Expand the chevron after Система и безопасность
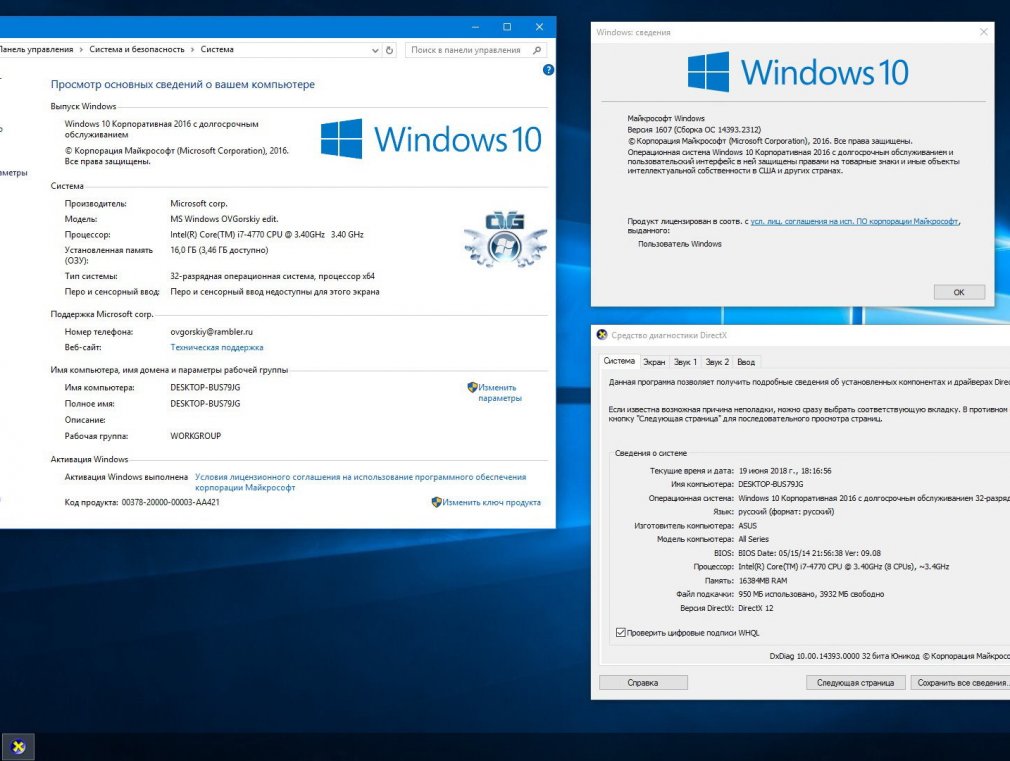1010x761 pixels. [x=192, y=50]
